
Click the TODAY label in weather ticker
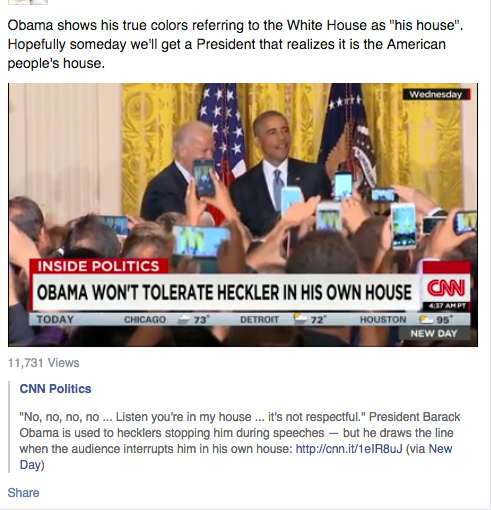55,319
